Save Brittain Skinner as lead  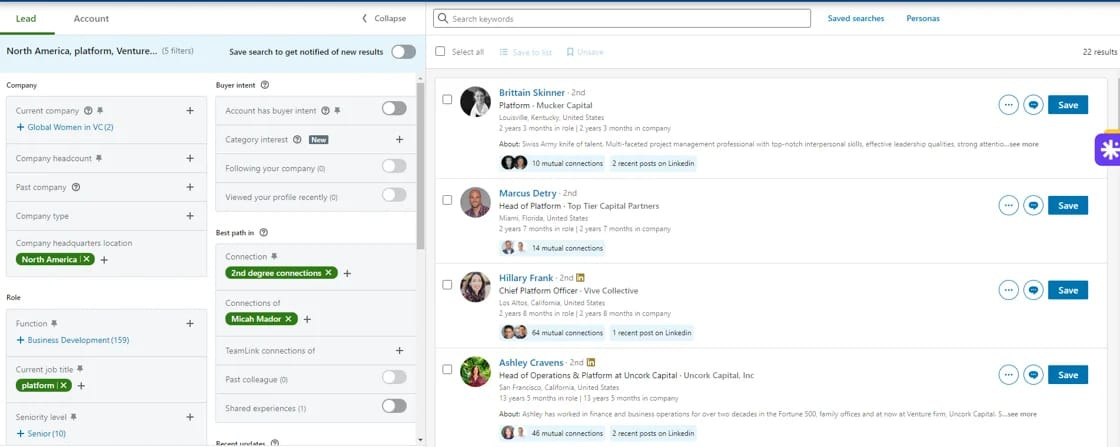[1068, 105]
